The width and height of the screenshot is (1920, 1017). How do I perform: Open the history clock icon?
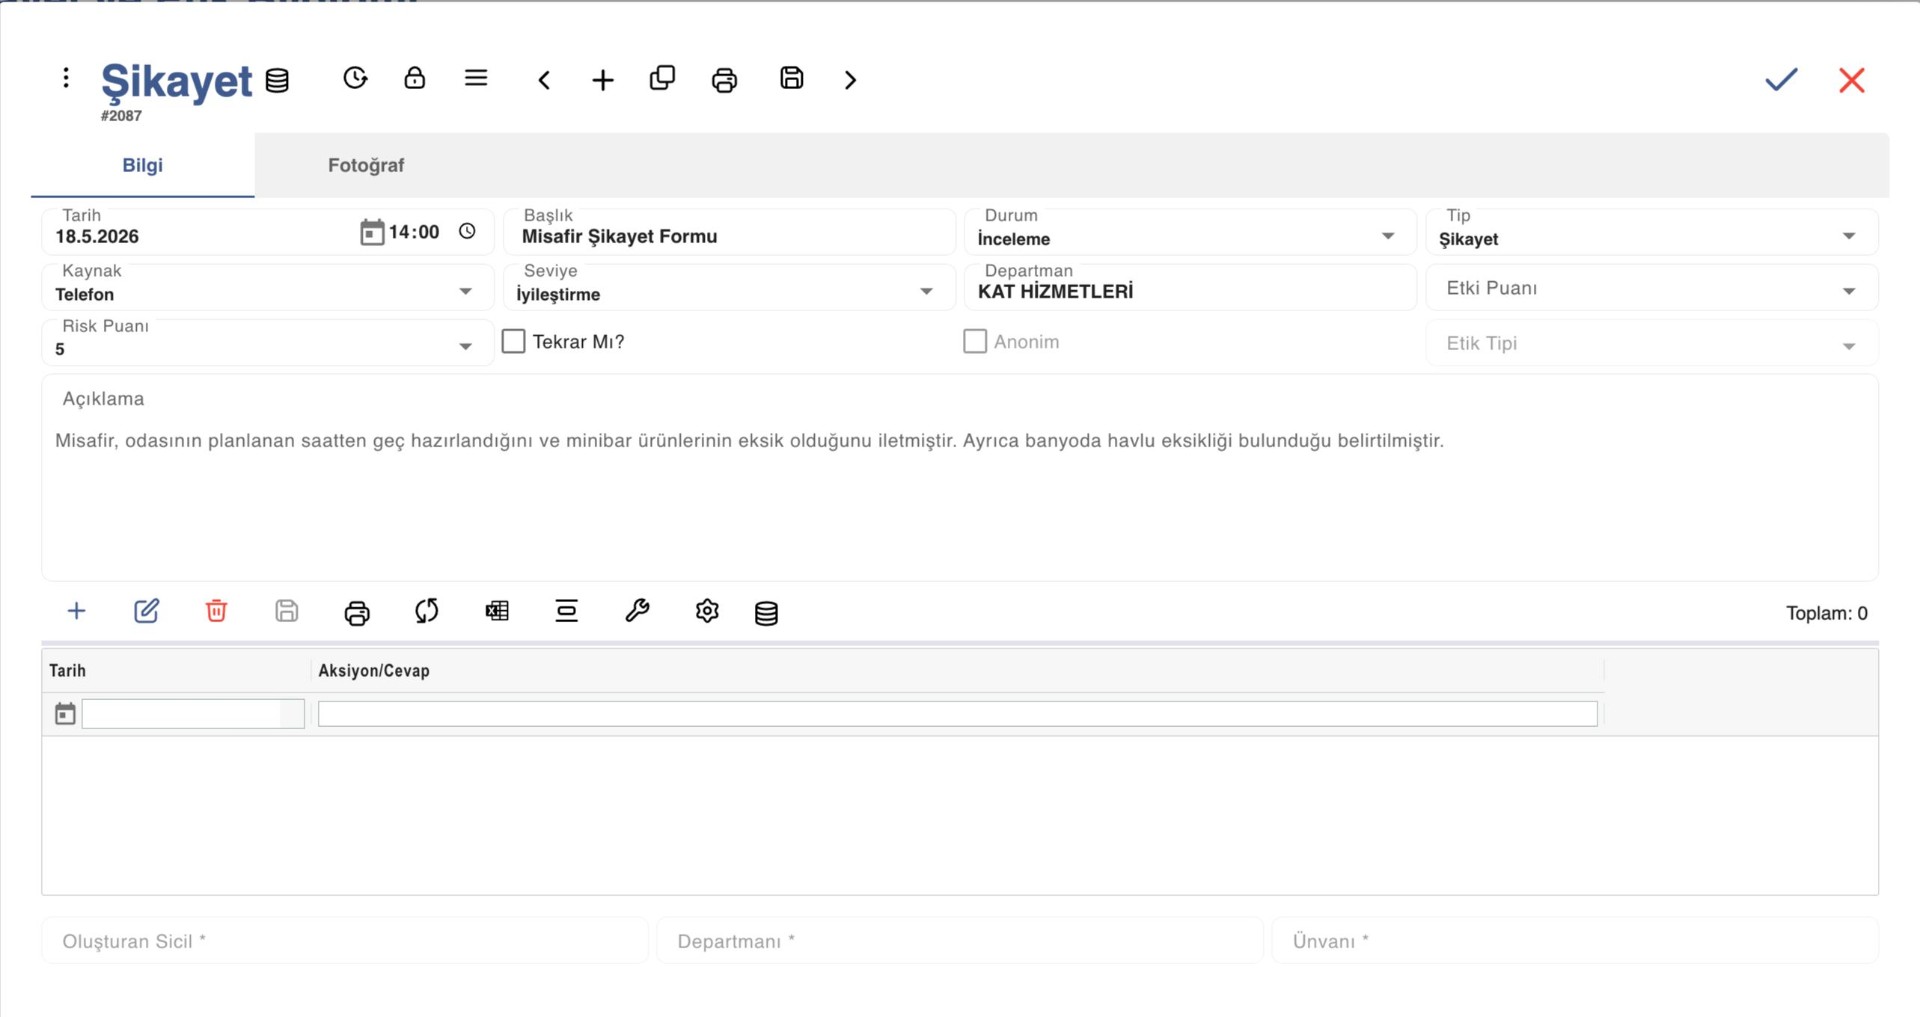(x=355, y=78)
